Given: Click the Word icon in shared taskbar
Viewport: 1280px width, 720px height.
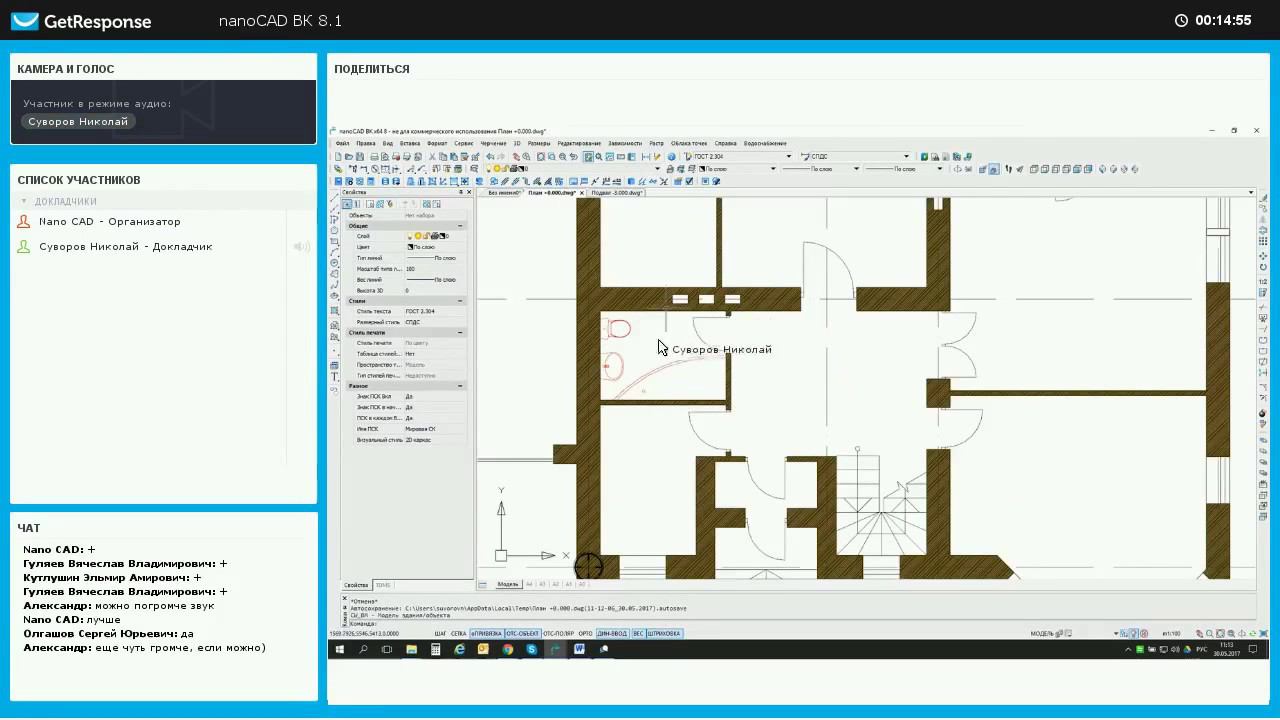Looking at the screenshot, I should (x=579, y=649).
